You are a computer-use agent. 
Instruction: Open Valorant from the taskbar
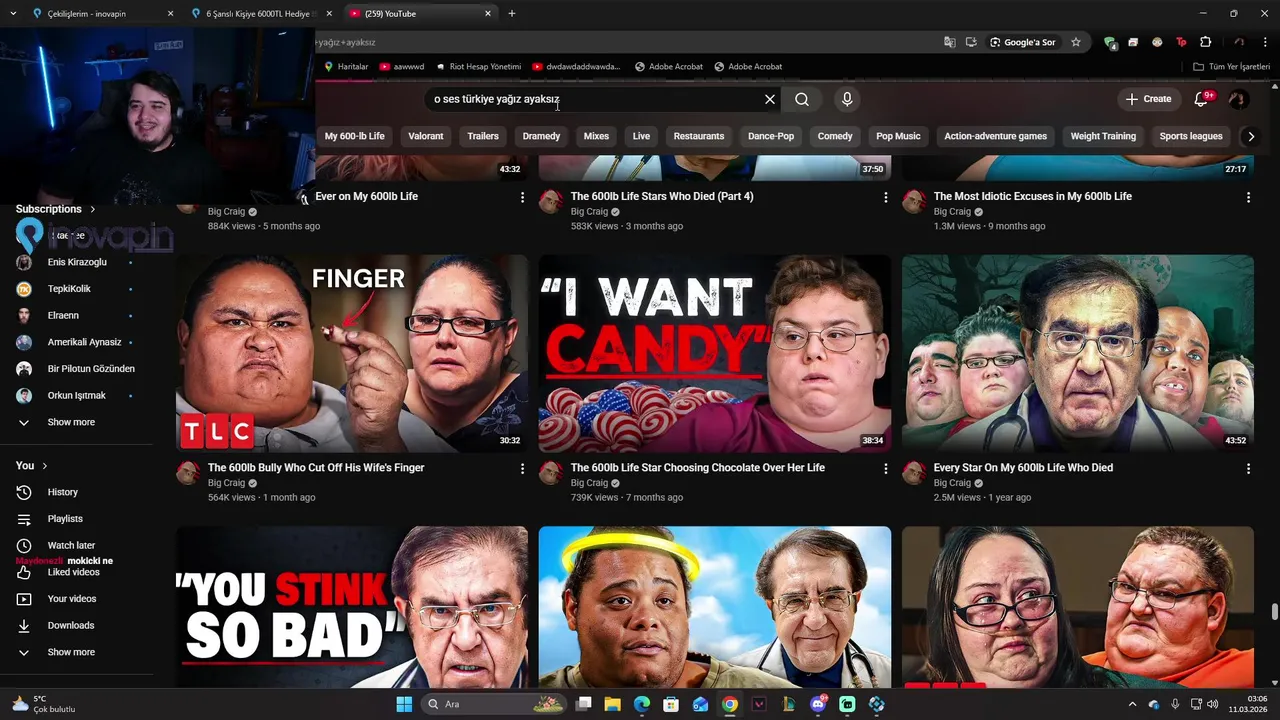pos(759,704)
